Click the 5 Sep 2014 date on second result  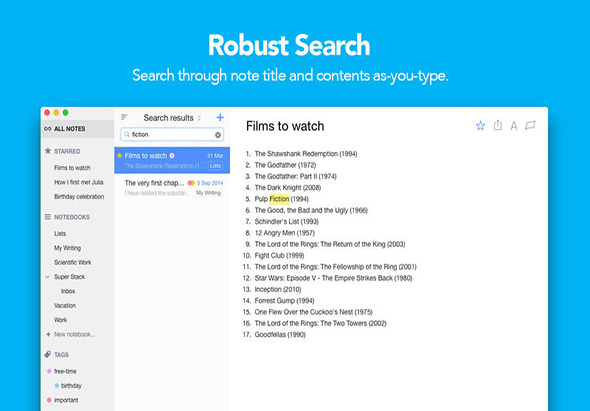click(210, 183)
